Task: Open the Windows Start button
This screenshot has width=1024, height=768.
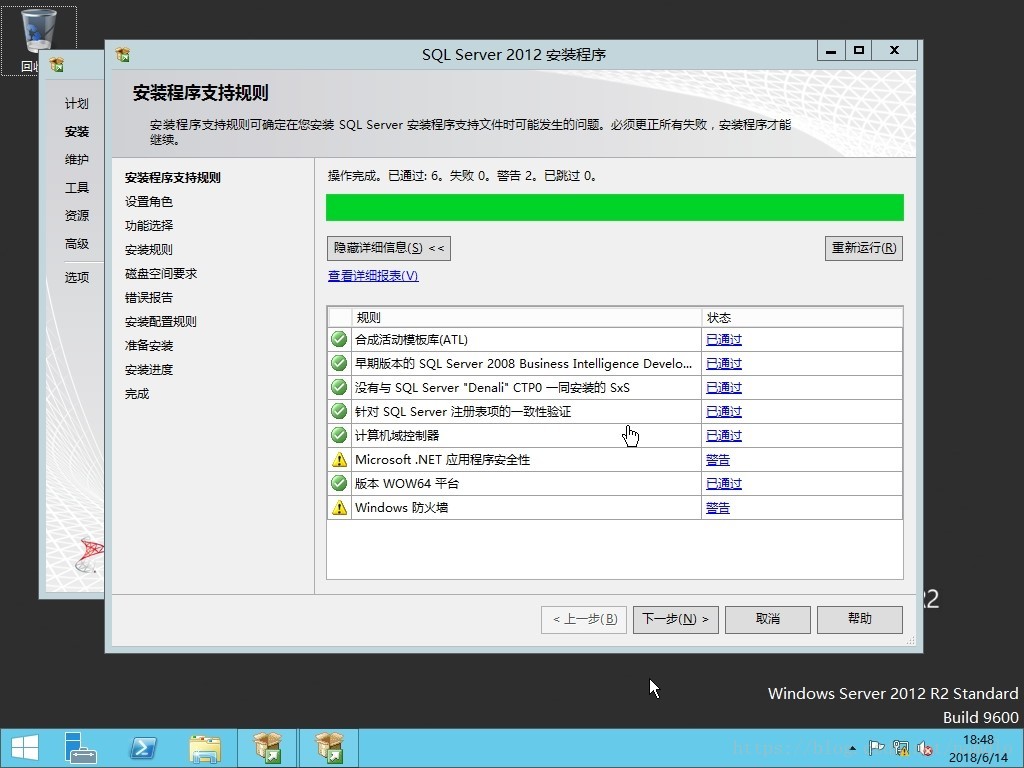Action: pyautogui.click(x=25, y=748)
